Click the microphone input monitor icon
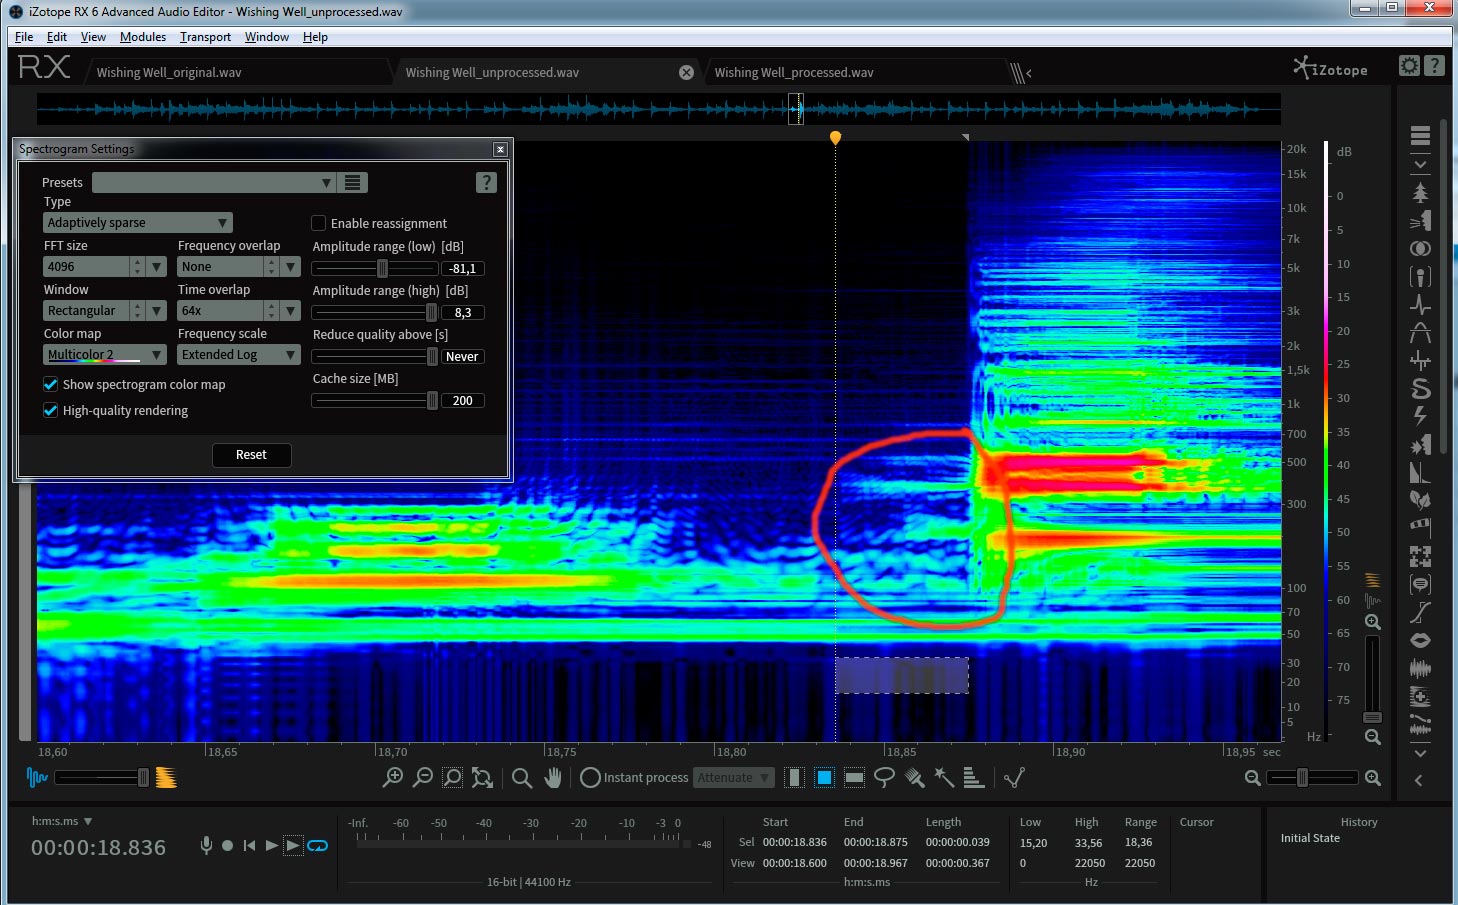 [x=206, y=846]
